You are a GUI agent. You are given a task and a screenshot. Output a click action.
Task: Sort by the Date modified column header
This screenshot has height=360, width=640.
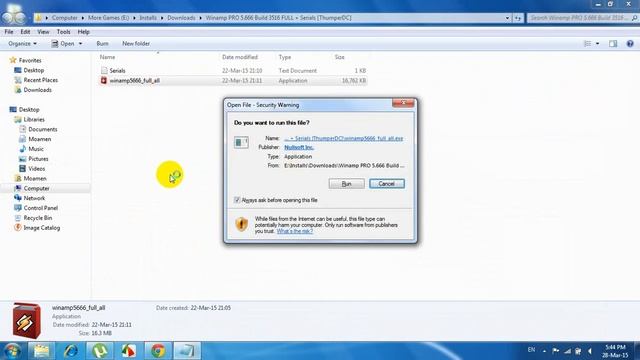[240, 57]
